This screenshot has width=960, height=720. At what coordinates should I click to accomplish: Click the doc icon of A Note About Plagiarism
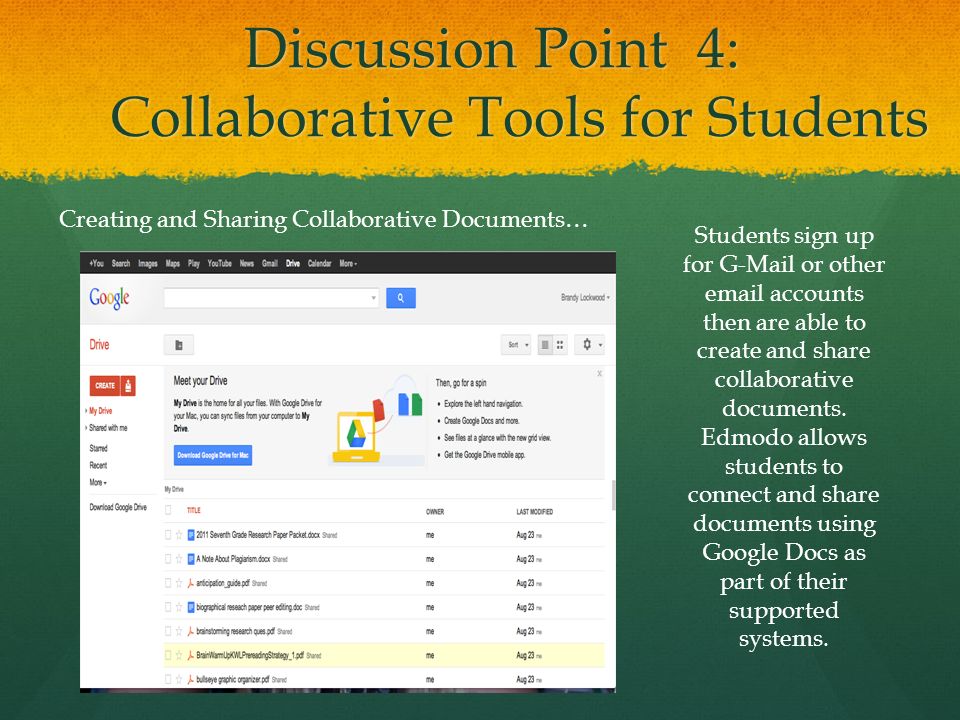pos(191,559)
